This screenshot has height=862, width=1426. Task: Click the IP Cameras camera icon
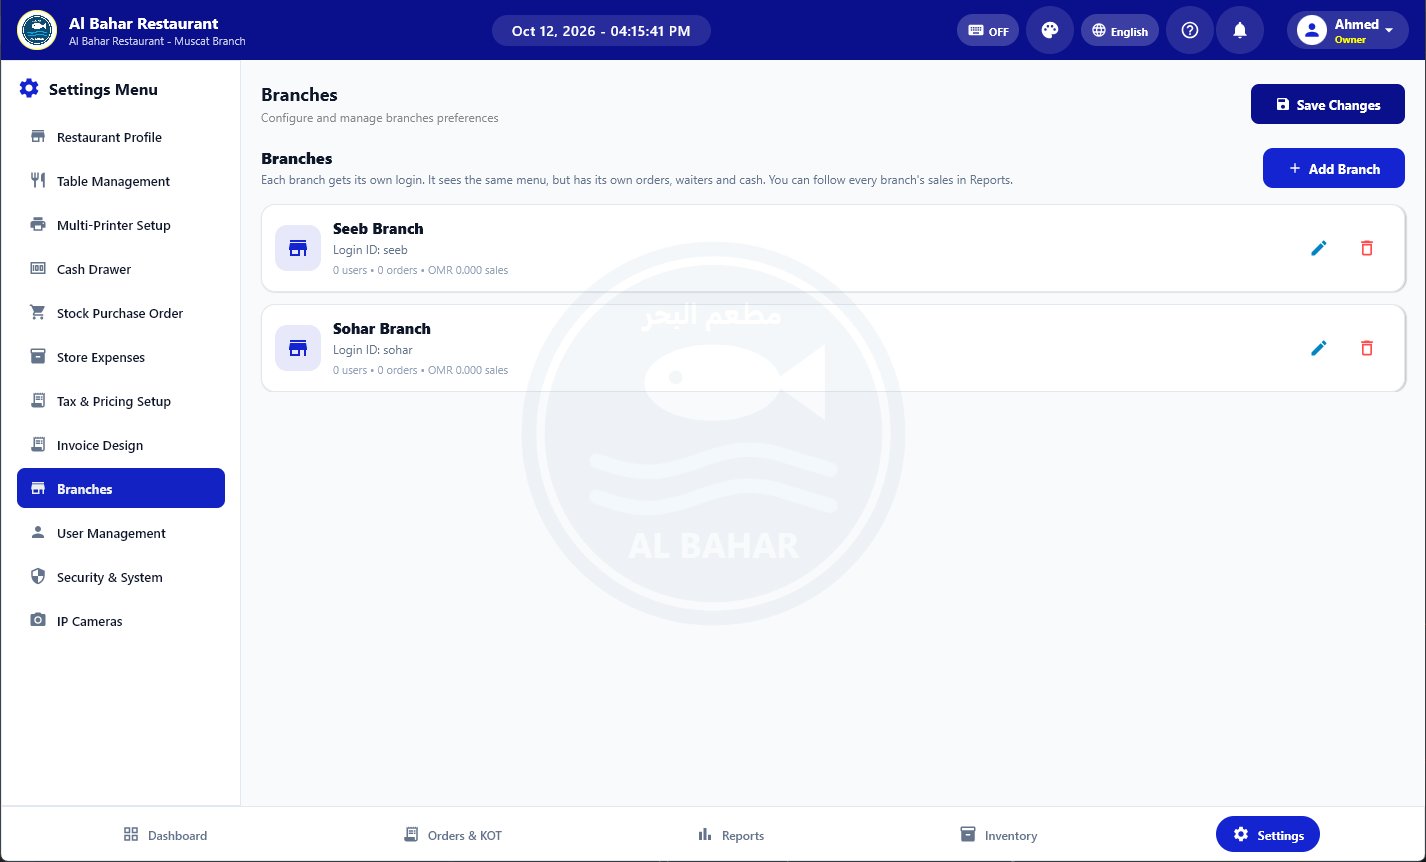pos(38,621)
